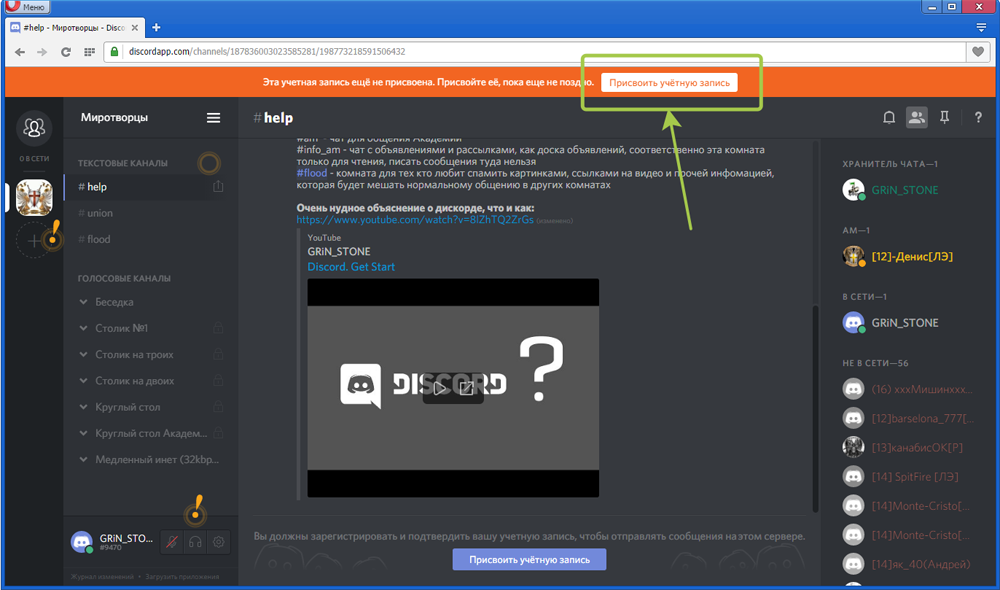Image resolution: width=1000 pixels, height=590 pixels.
Task: Click the discordapp.com address bar
Action: [x=534, y=52]
